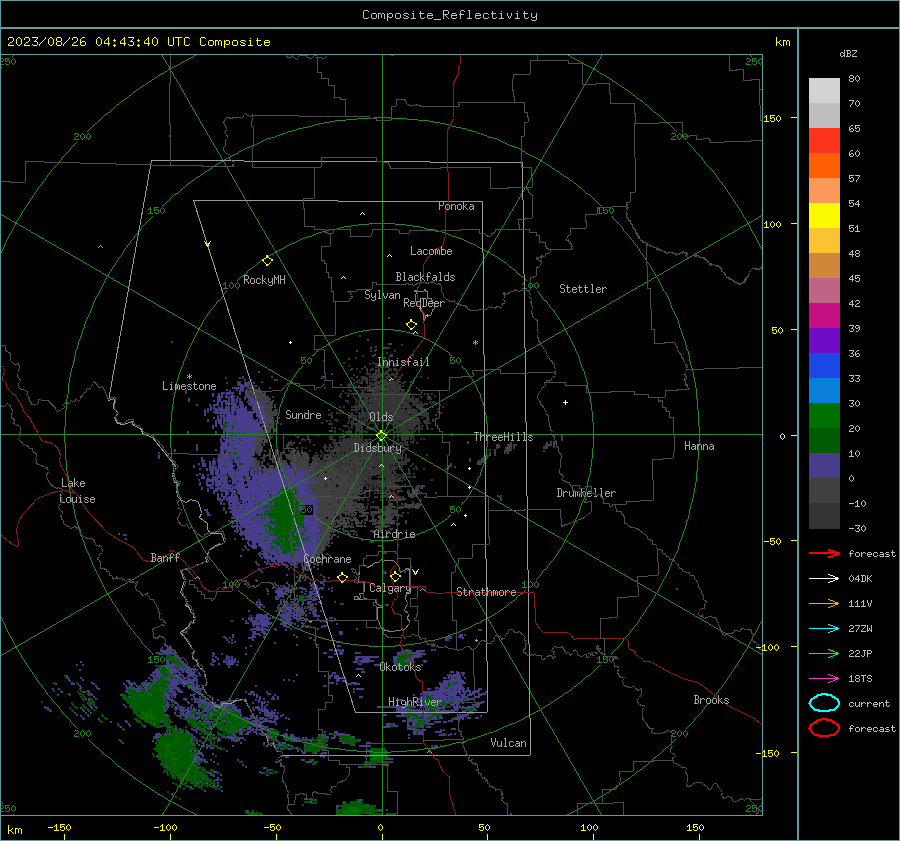Click the Ponoka city label

click(456, 206)
